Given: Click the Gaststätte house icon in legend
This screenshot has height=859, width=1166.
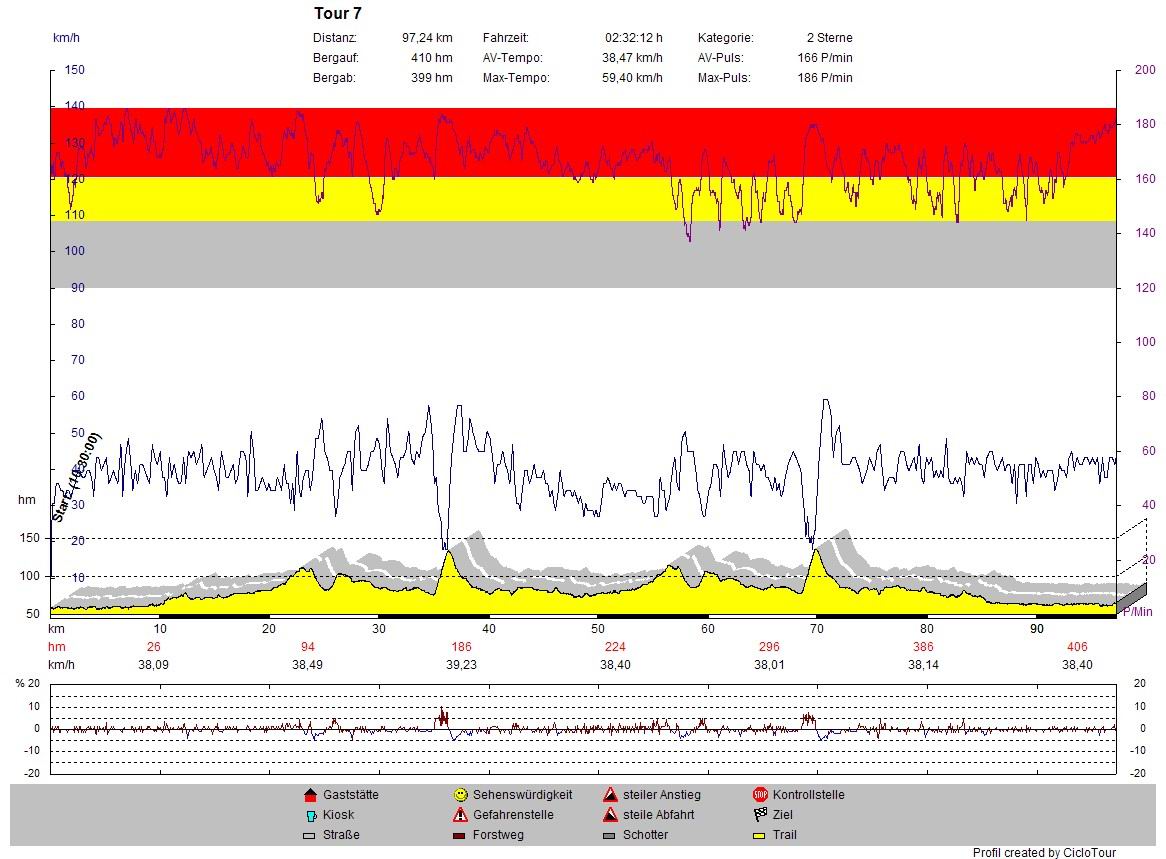Looking at the screenshot, I should 309,795.
